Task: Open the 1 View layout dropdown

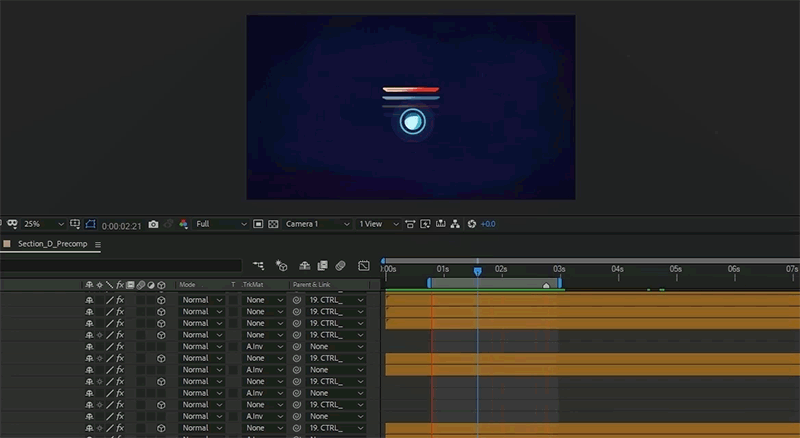Action: 378,224
